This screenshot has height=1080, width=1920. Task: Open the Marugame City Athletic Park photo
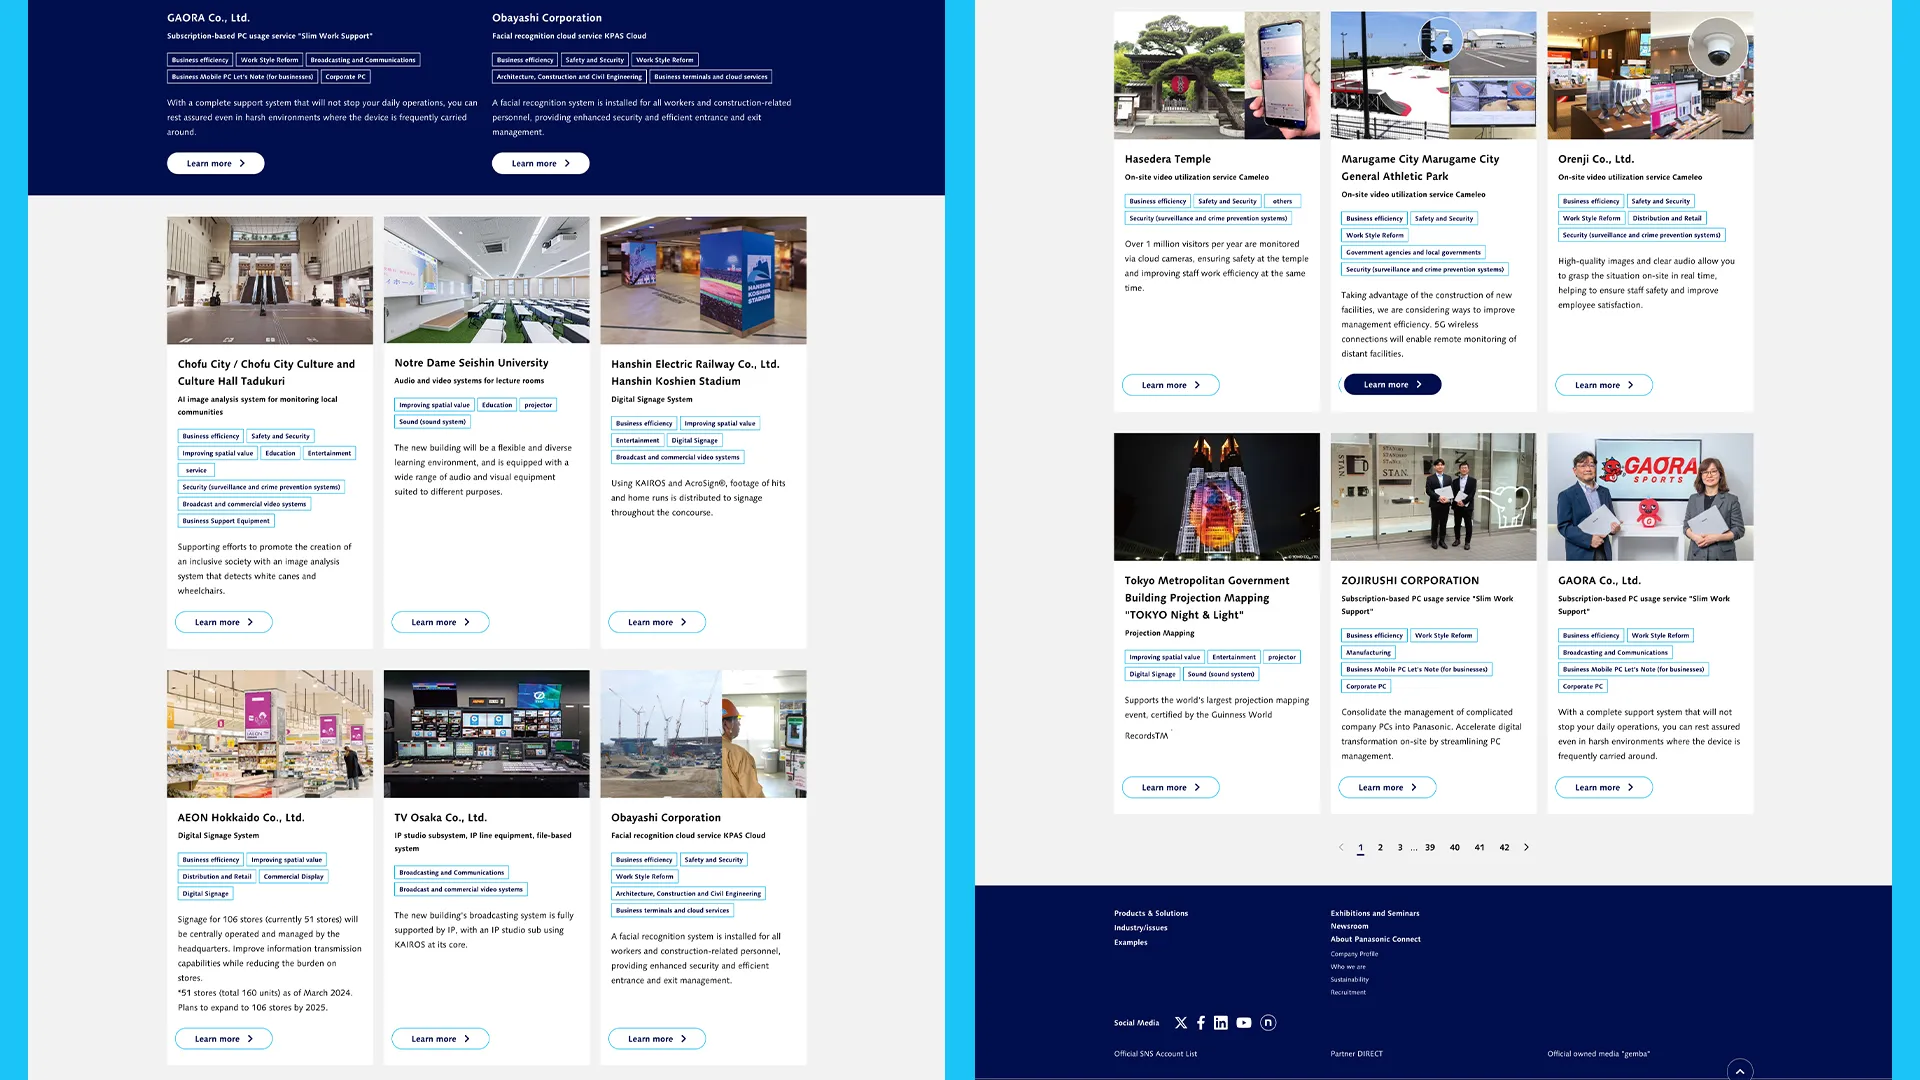[1434, 75]
